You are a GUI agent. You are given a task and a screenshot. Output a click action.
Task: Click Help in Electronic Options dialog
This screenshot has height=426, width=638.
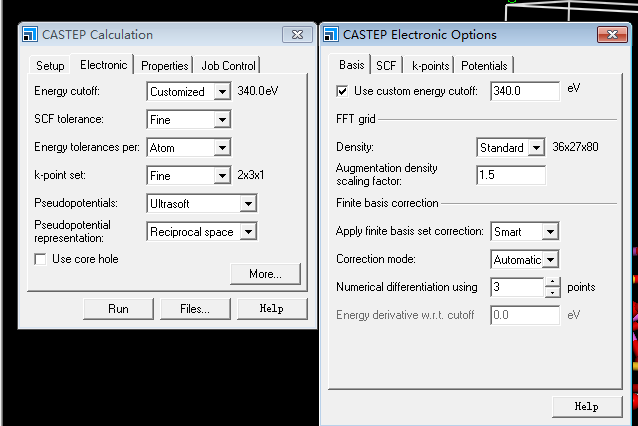coord(587,406)
